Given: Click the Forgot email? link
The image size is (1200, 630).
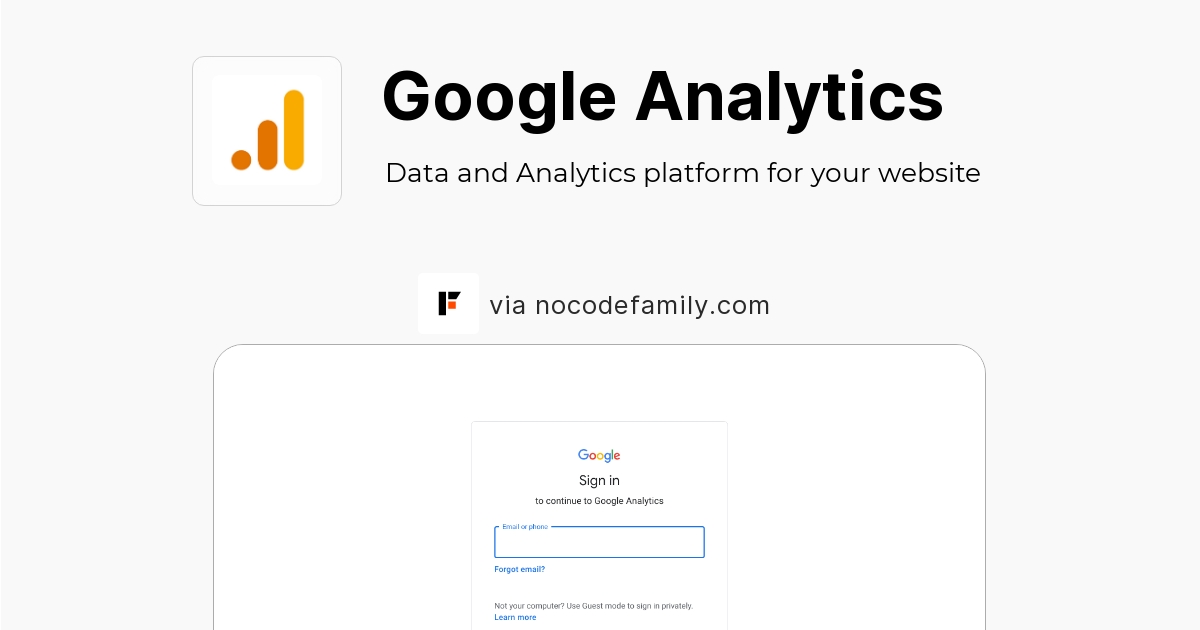Looking at the screenshot, I should click(519, 569).
